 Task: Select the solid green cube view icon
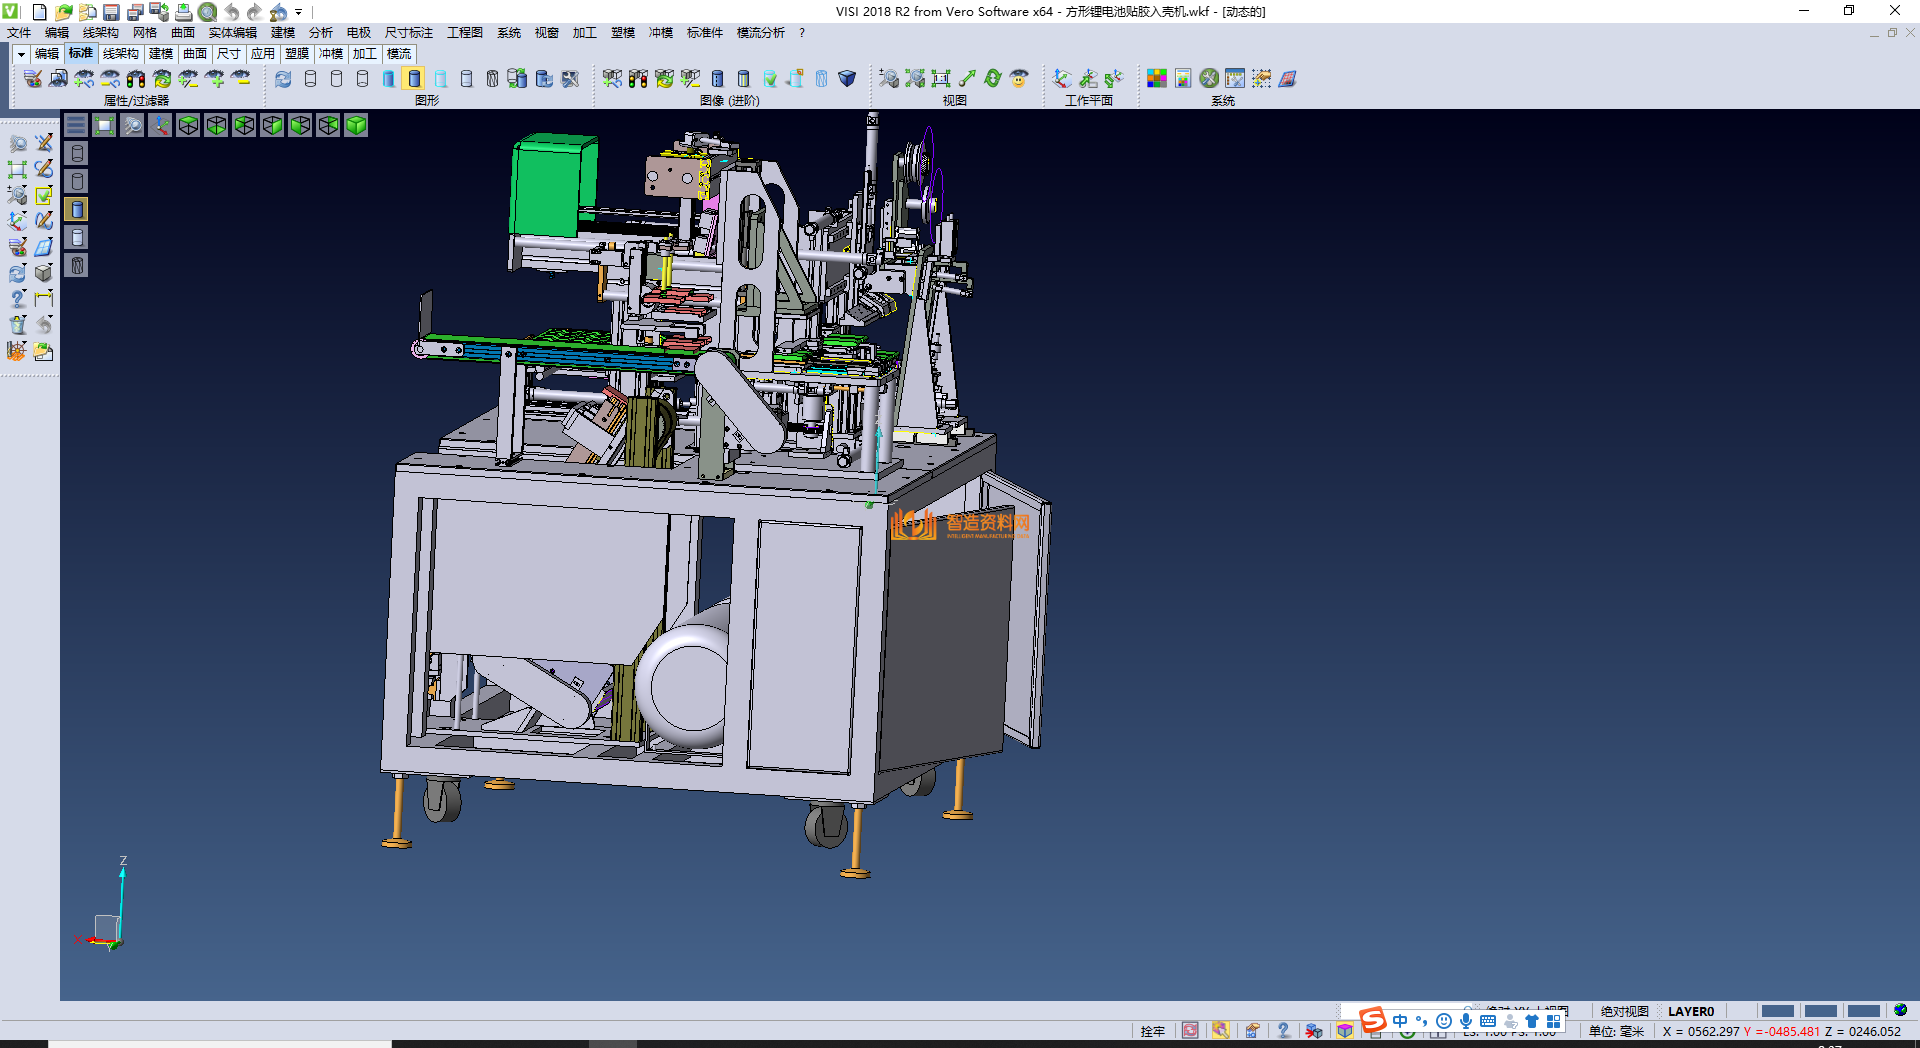click(356, 125)
